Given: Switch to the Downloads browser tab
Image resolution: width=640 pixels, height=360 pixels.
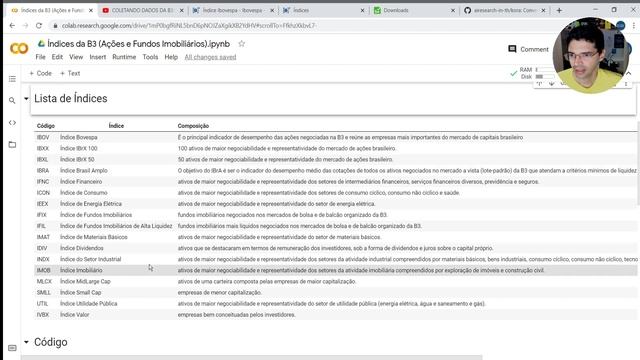Looking at the screenshot, I should coord(413,10).
